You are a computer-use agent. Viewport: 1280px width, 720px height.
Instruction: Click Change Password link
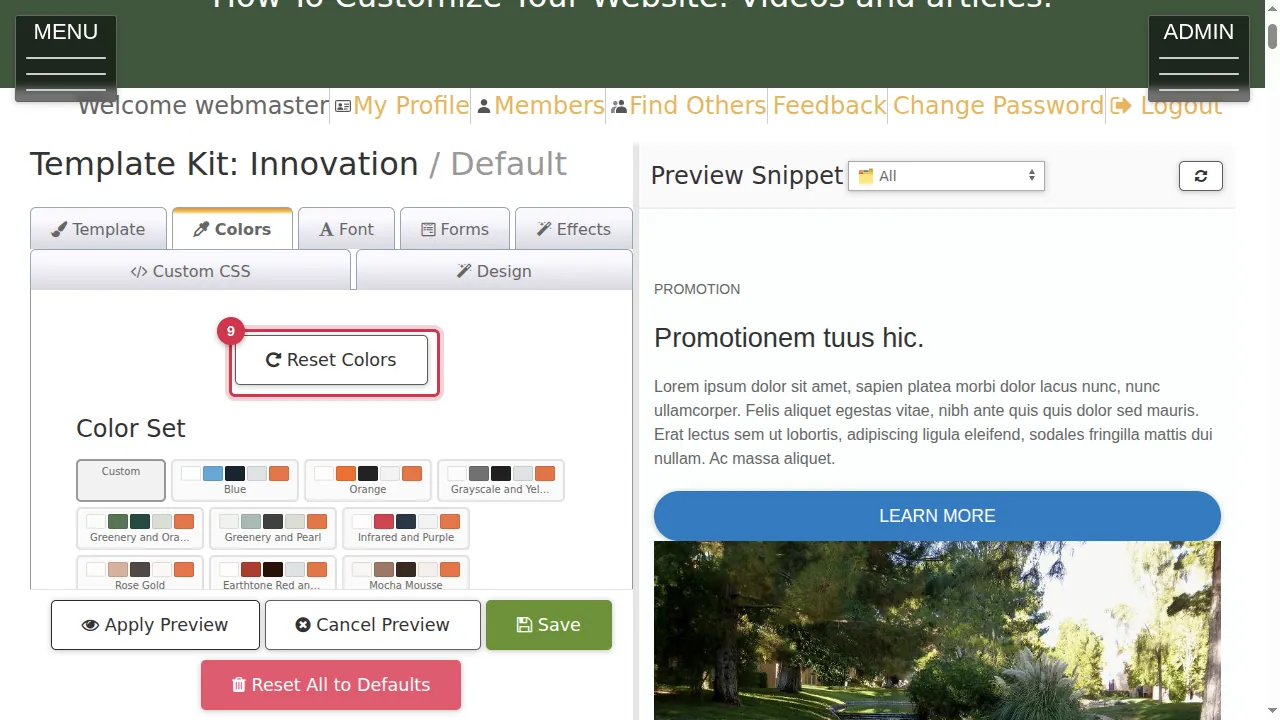tap(998, 106)
